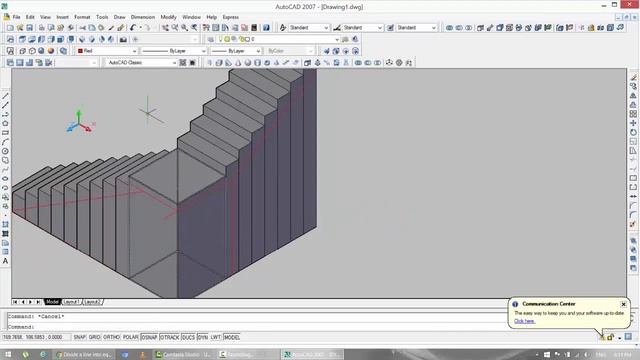Toggle LWT lineweight display
Viewport: 640px width, 360px height.
216,337
